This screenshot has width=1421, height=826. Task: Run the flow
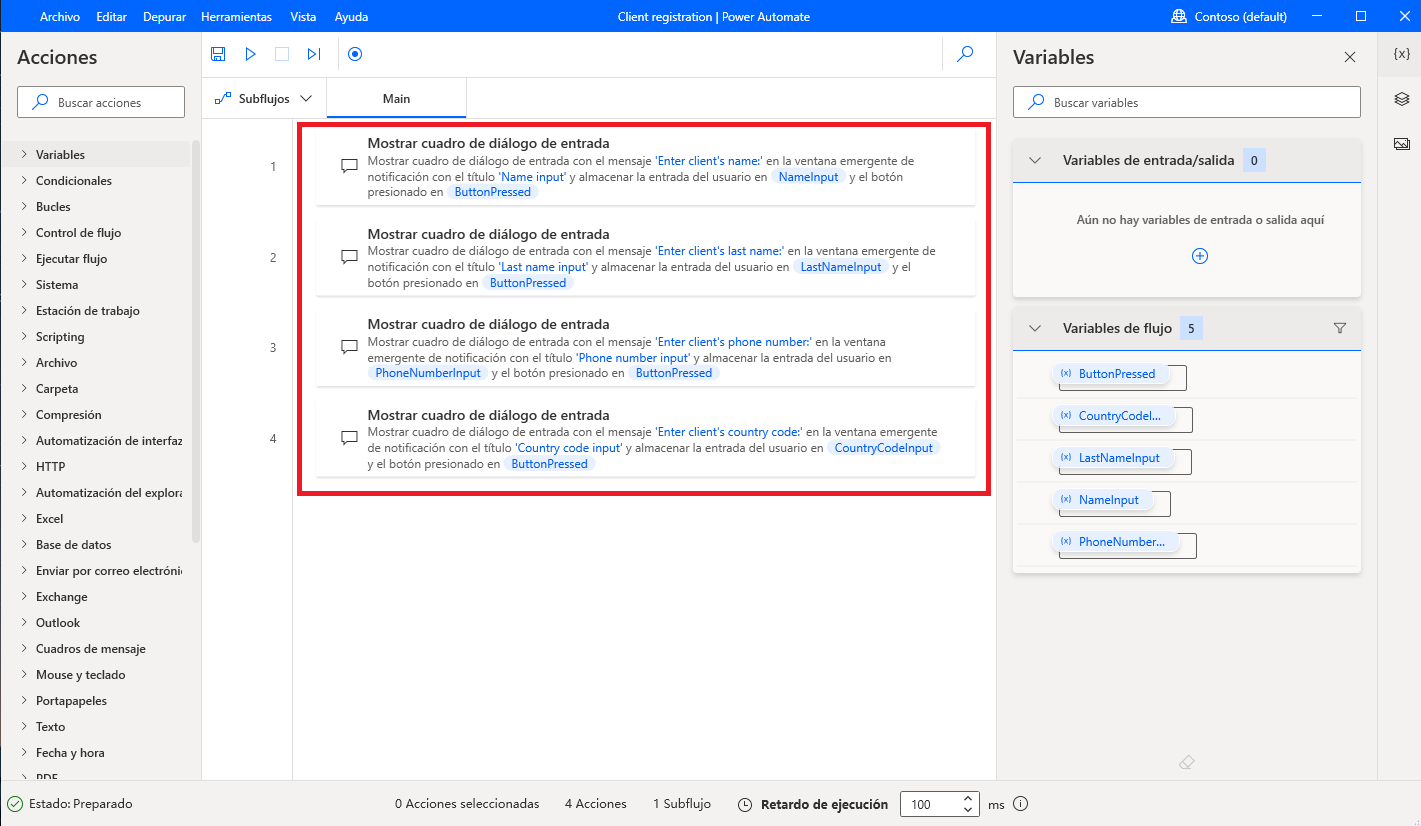point(250,54)
